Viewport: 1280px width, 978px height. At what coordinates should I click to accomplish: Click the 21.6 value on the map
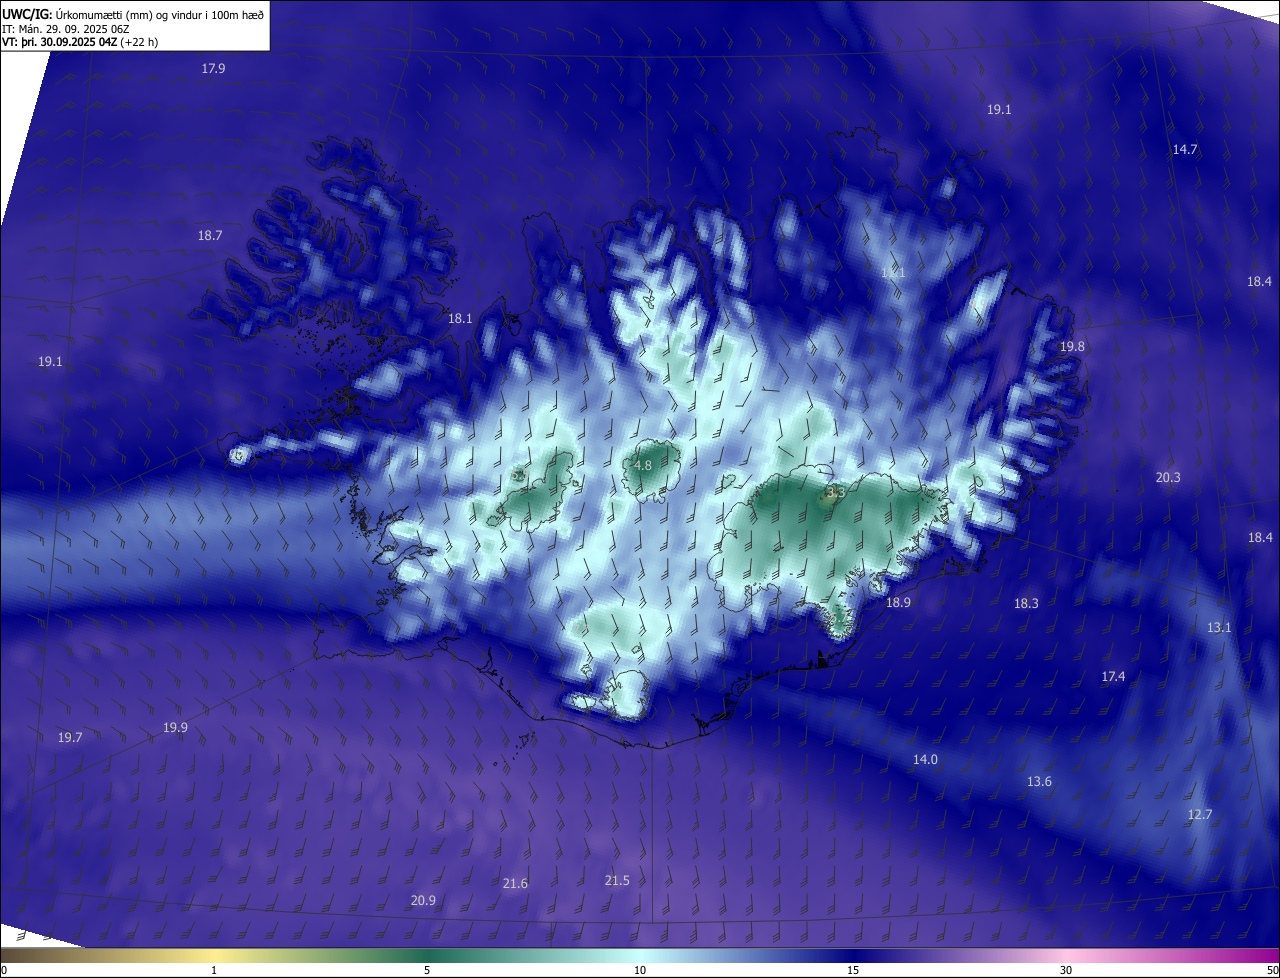coord(515,884)
